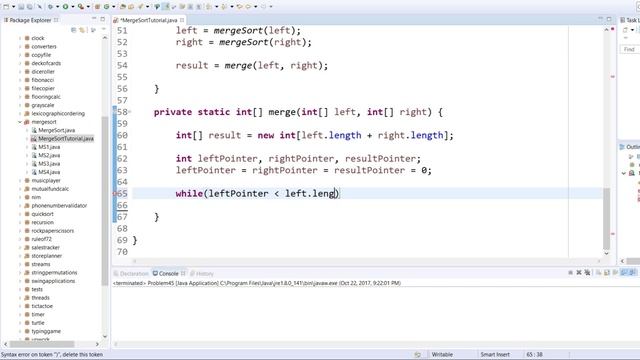Click the Package Explorer horizontal scrollbar
This screenshot has height=360, width=640.
point(42,344)
